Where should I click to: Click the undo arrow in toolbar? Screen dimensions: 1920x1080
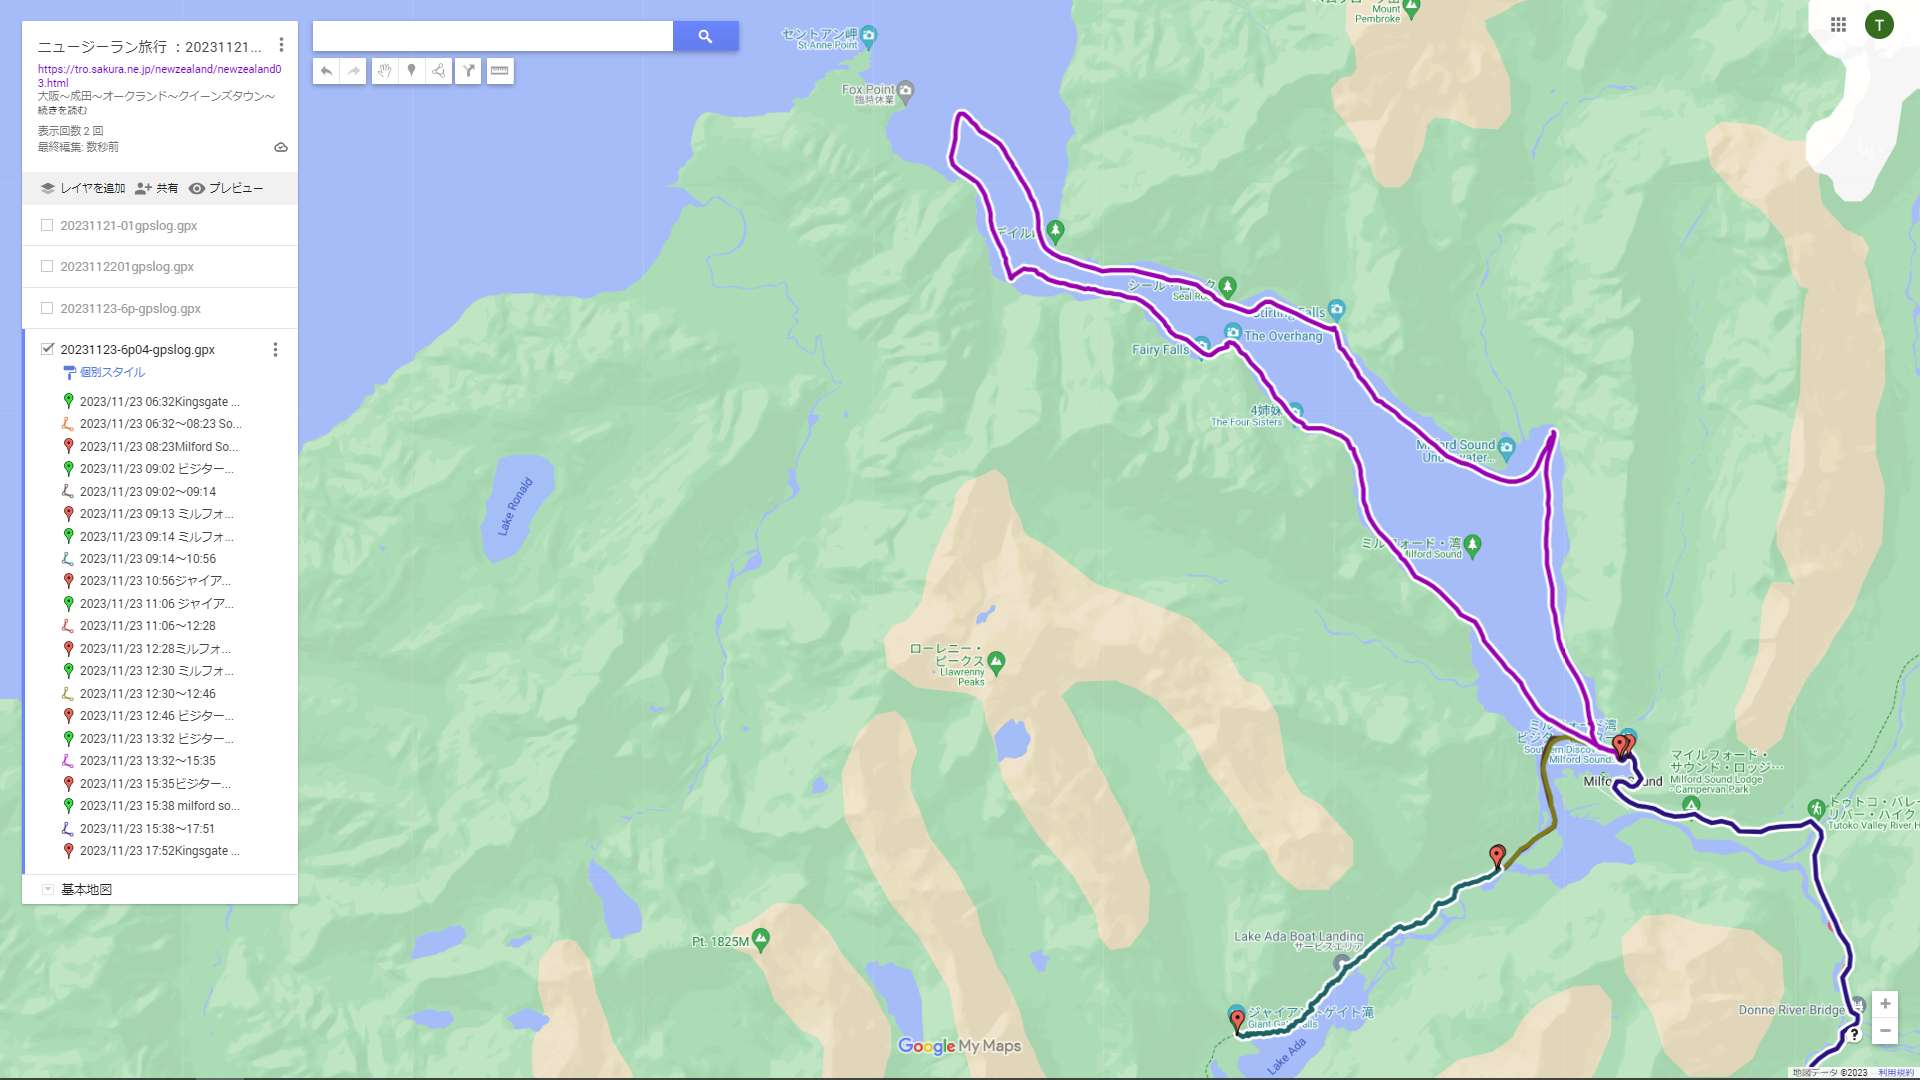point(326,71)
